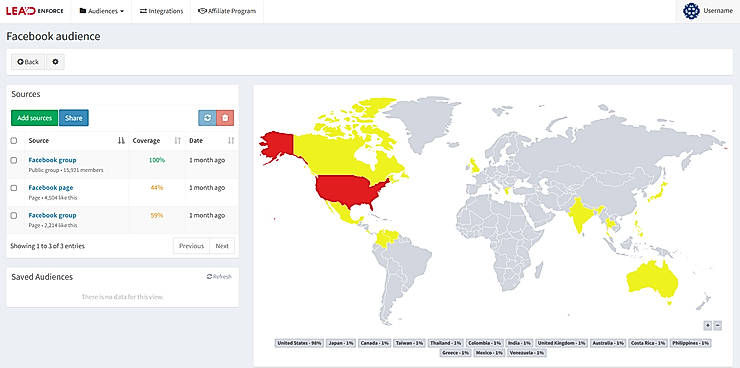Select the 59% coverage Facebook group checkbox
The width and height of the screenshot is (740, 368).
14,215
